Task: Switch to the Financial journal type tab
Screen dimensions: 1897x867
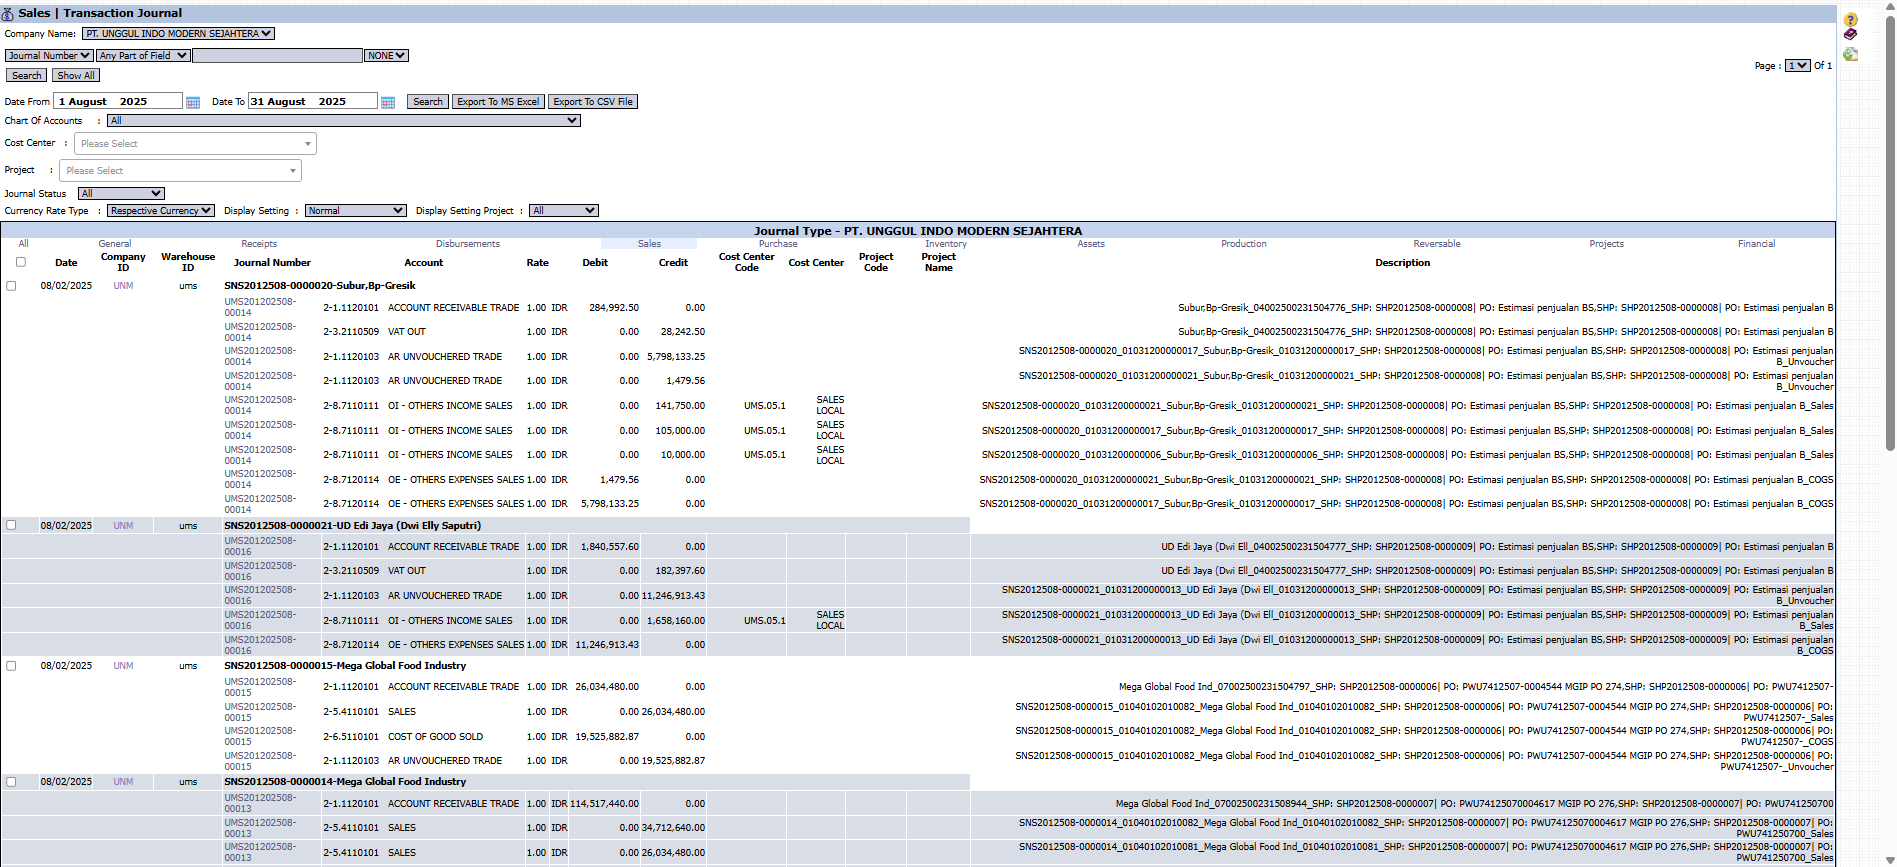Action: (x=1756, y=244)
